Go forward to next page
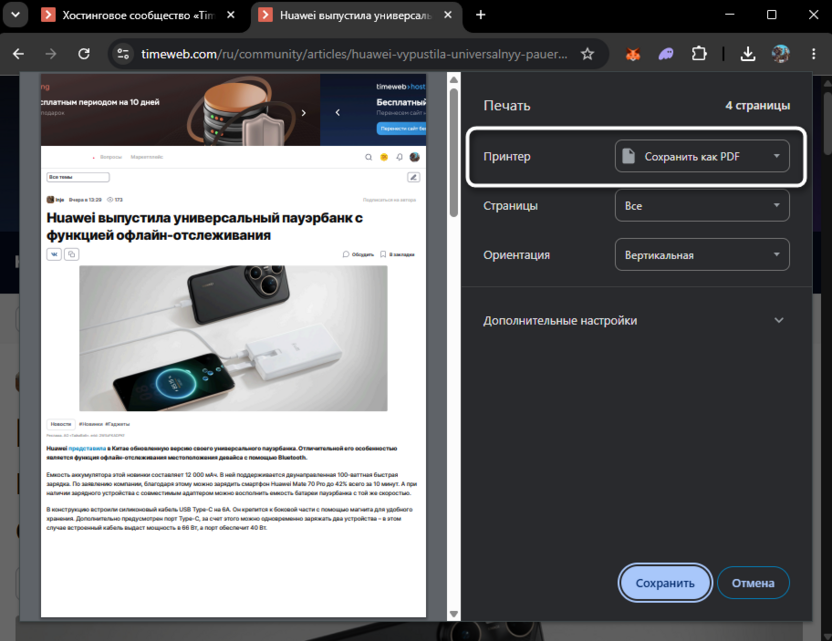Screen dimensions: 832x641 [x=51, y=54]
